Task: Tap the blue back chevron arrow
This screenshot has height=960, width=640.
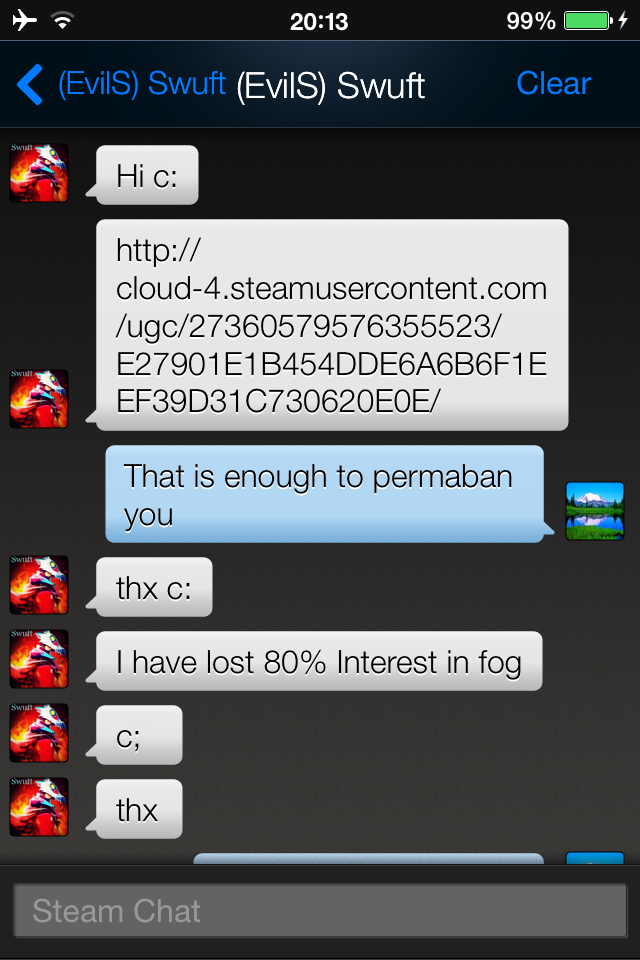Action: click(x=30, y=84)
